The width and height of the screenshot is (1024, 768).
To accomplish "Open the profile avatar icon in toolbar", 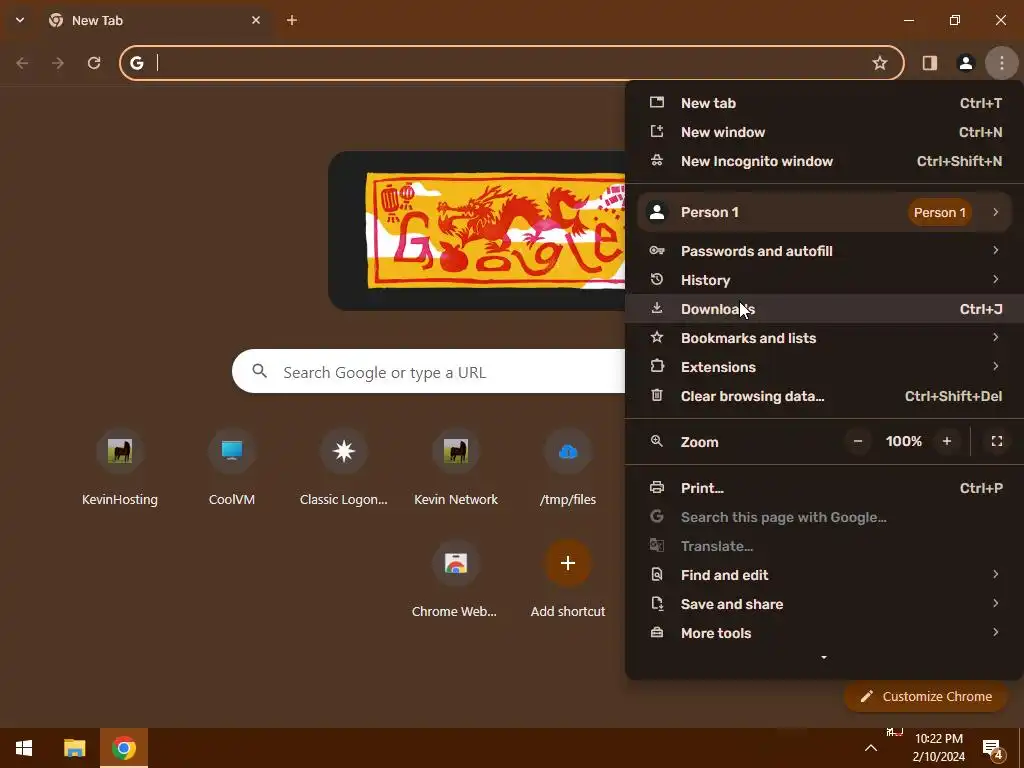I will point(965,63).
